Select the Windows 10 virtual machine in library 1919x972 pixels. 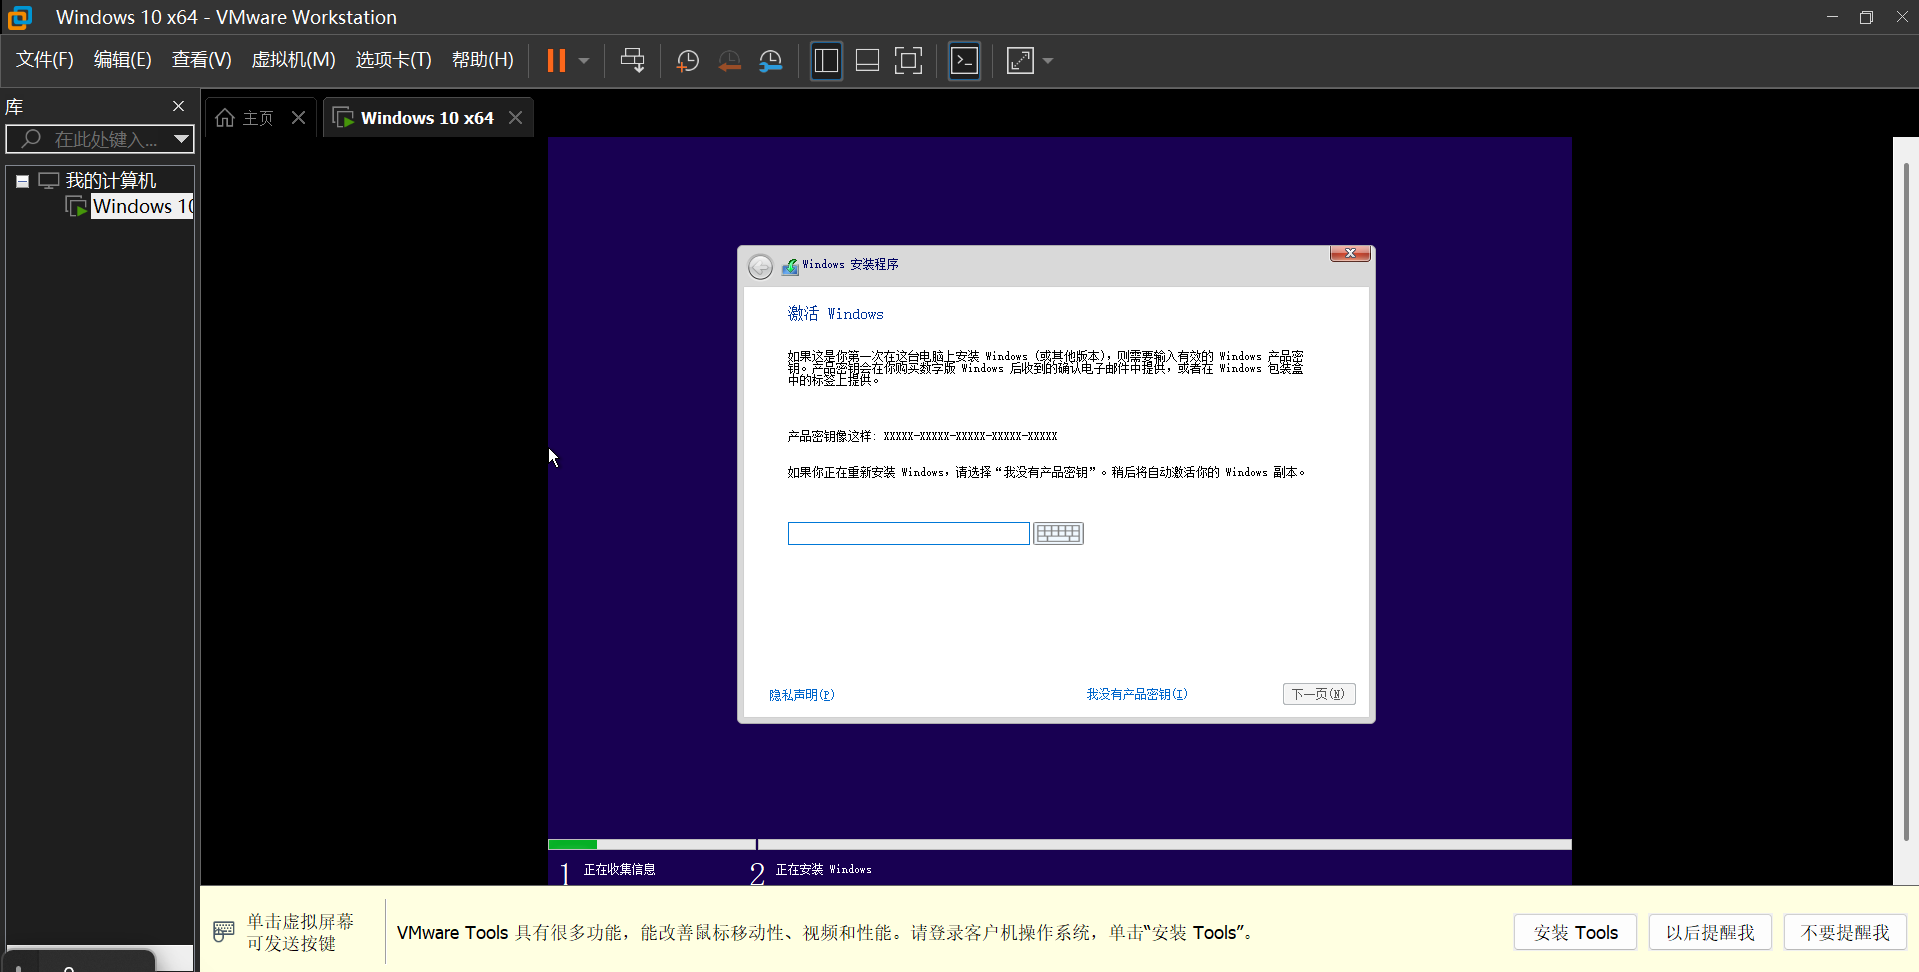click(x=140, y=206)
